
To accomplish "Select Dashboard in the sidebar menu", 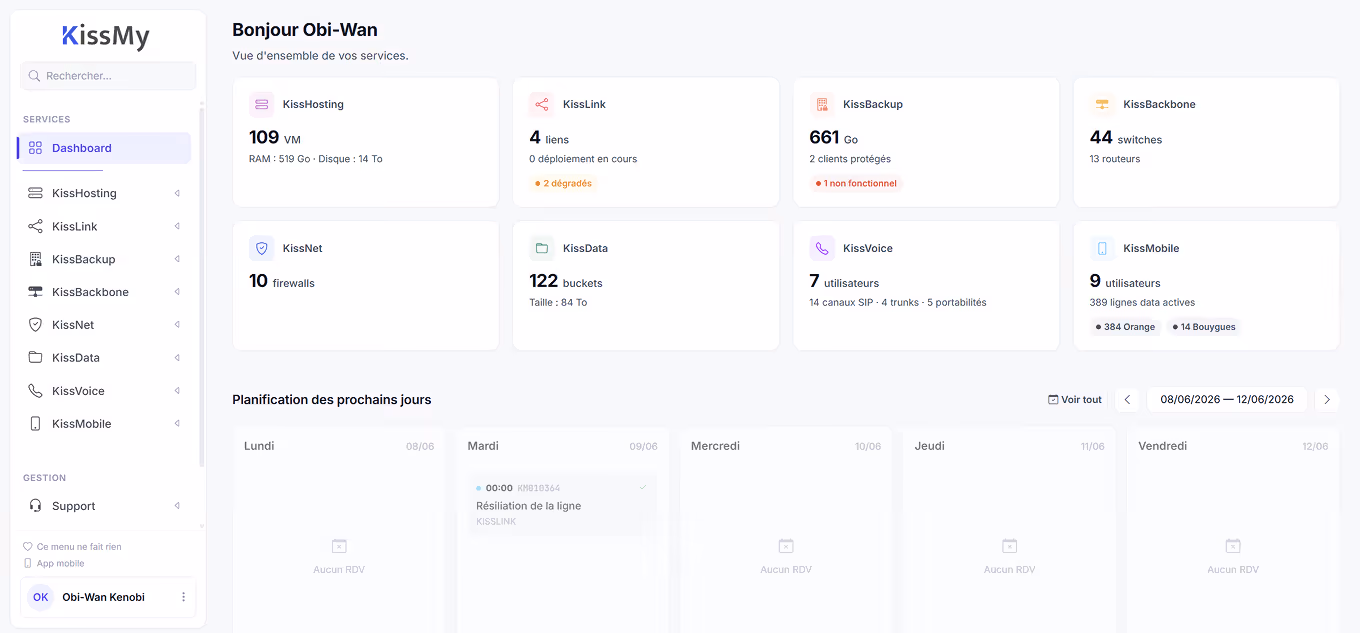I will (104, 148).
